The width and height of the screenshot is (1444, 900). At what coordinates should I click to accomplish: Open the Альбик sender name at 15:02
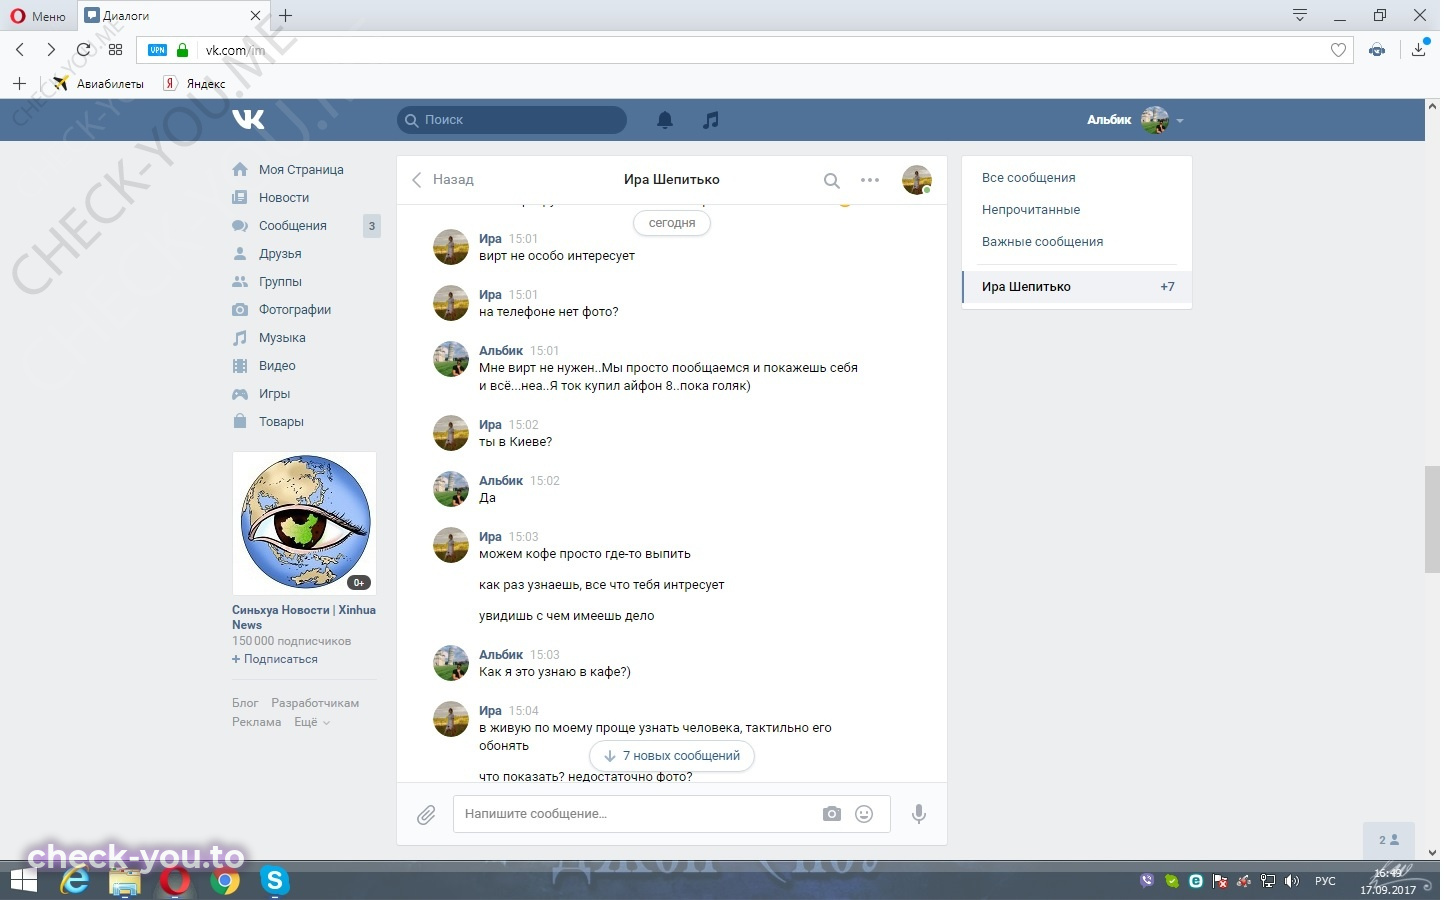[x=501, y=481]
